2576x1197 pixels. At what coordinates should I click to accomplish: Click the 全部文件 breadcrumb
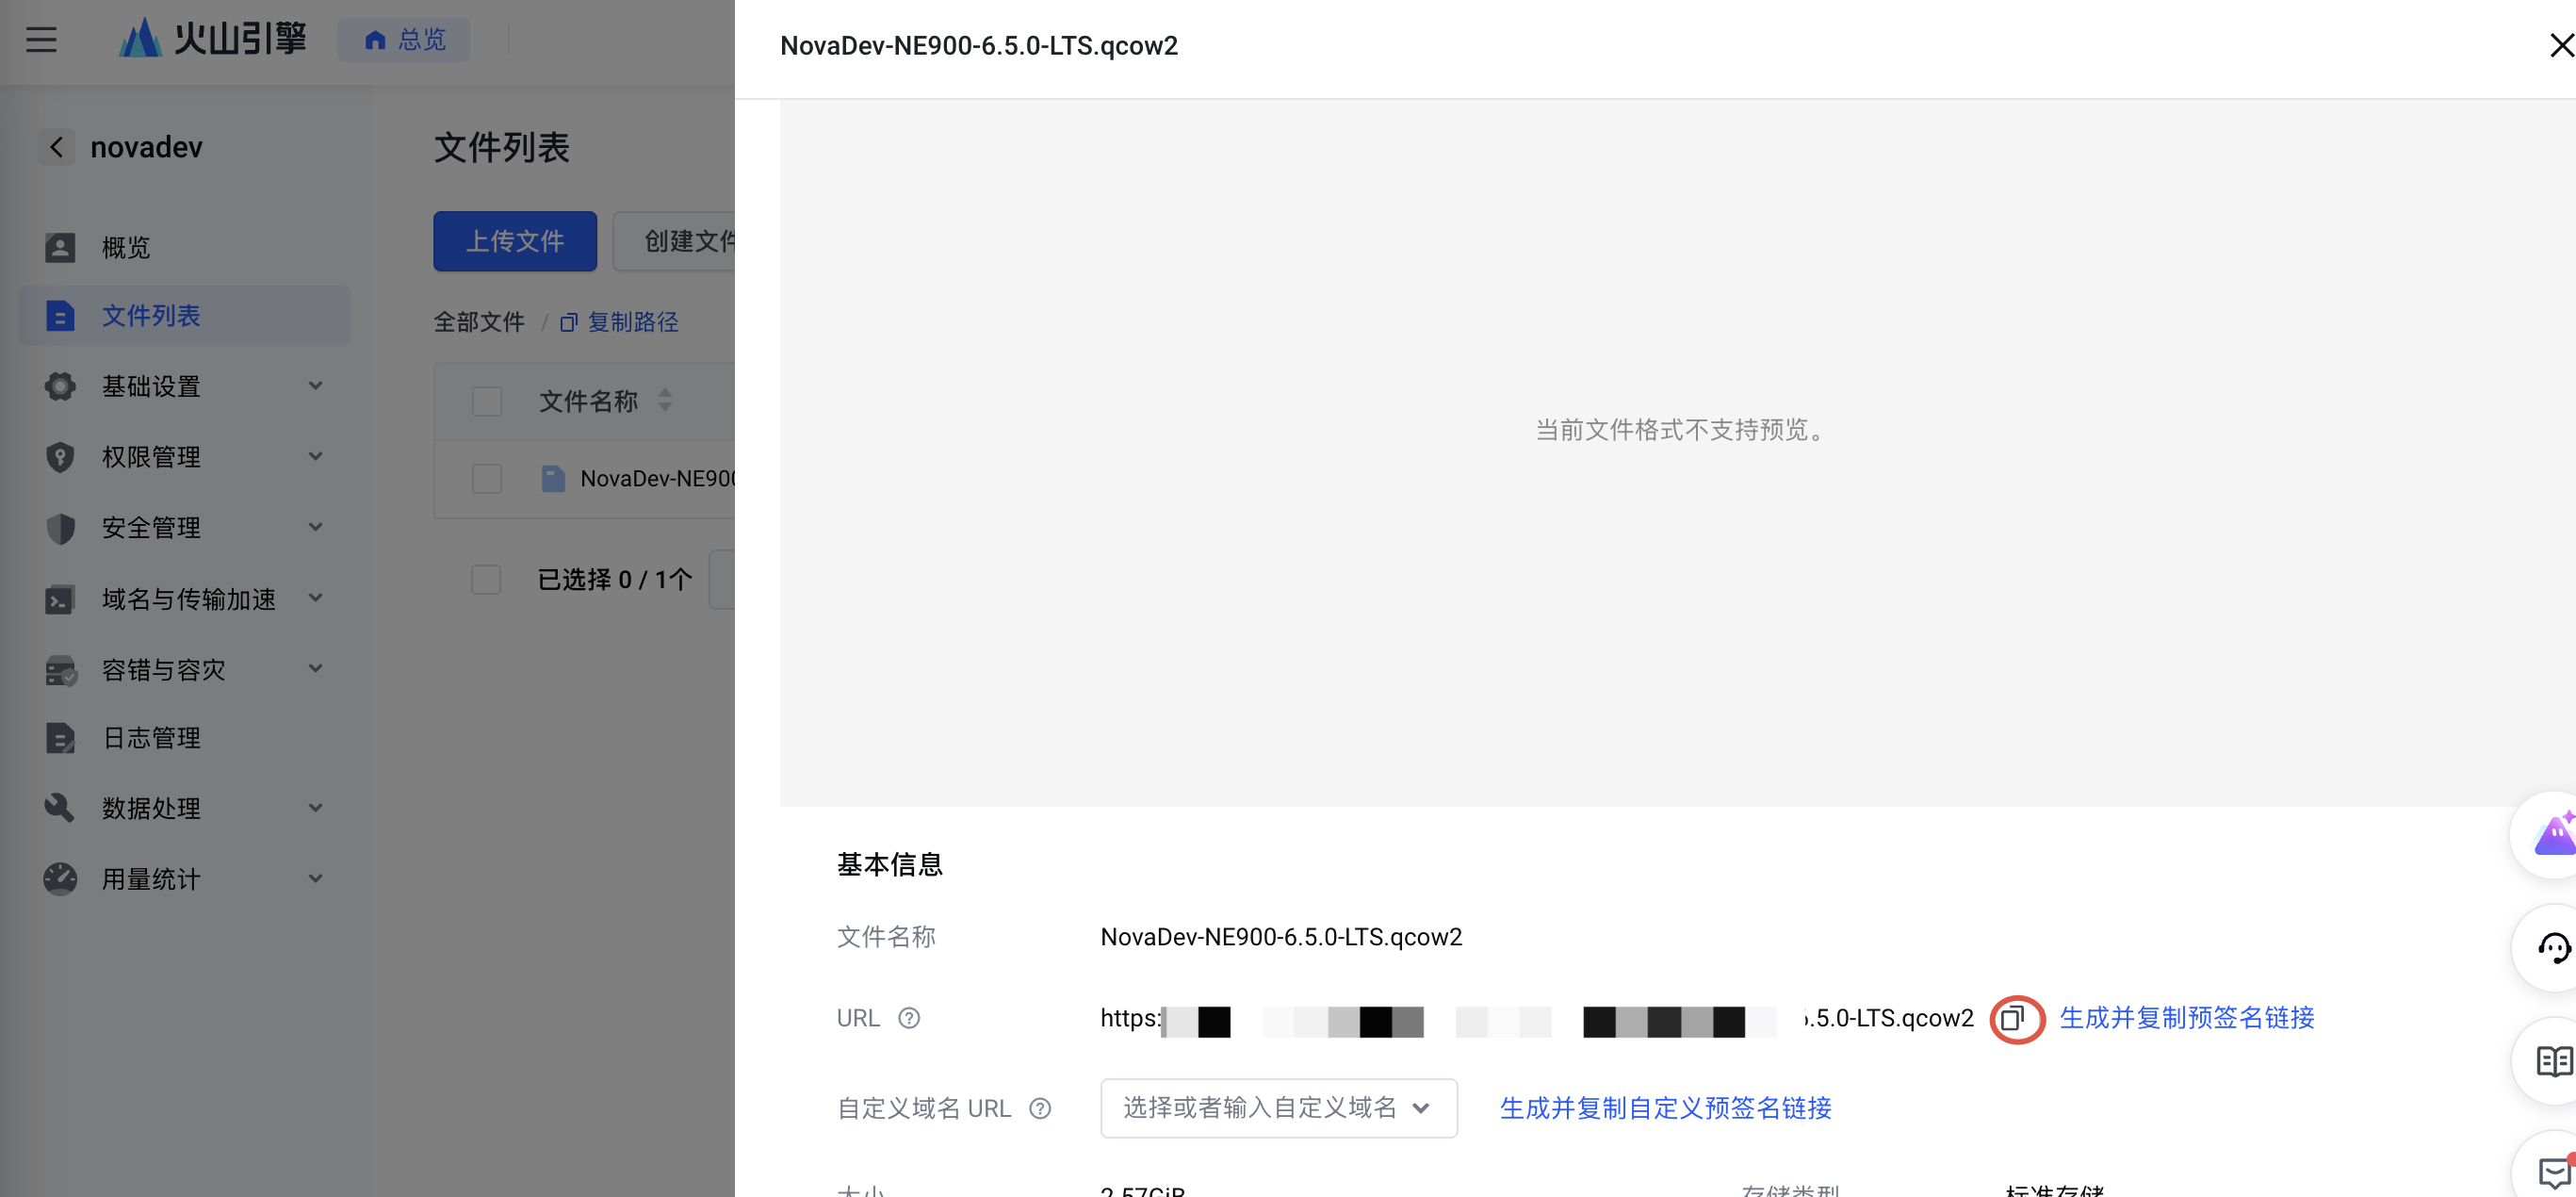(479, 322)
